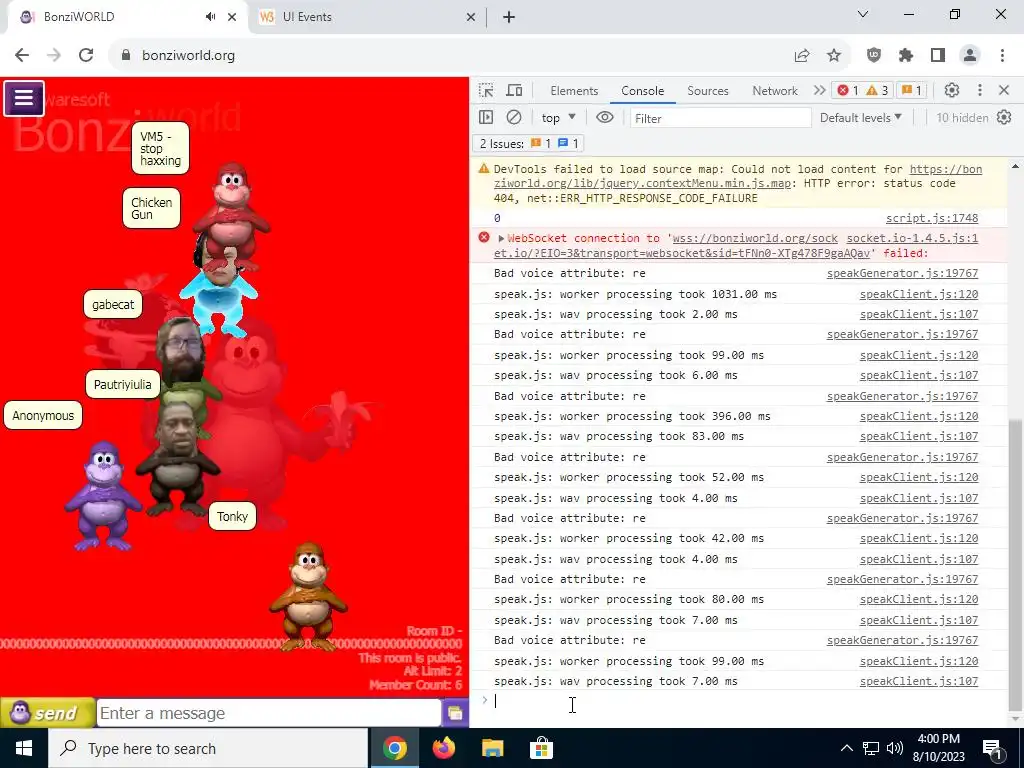The width and height of the screenshot is (1024, 768).
Task: Expand the WebSocket connection error entry
Action: (501, 238)
